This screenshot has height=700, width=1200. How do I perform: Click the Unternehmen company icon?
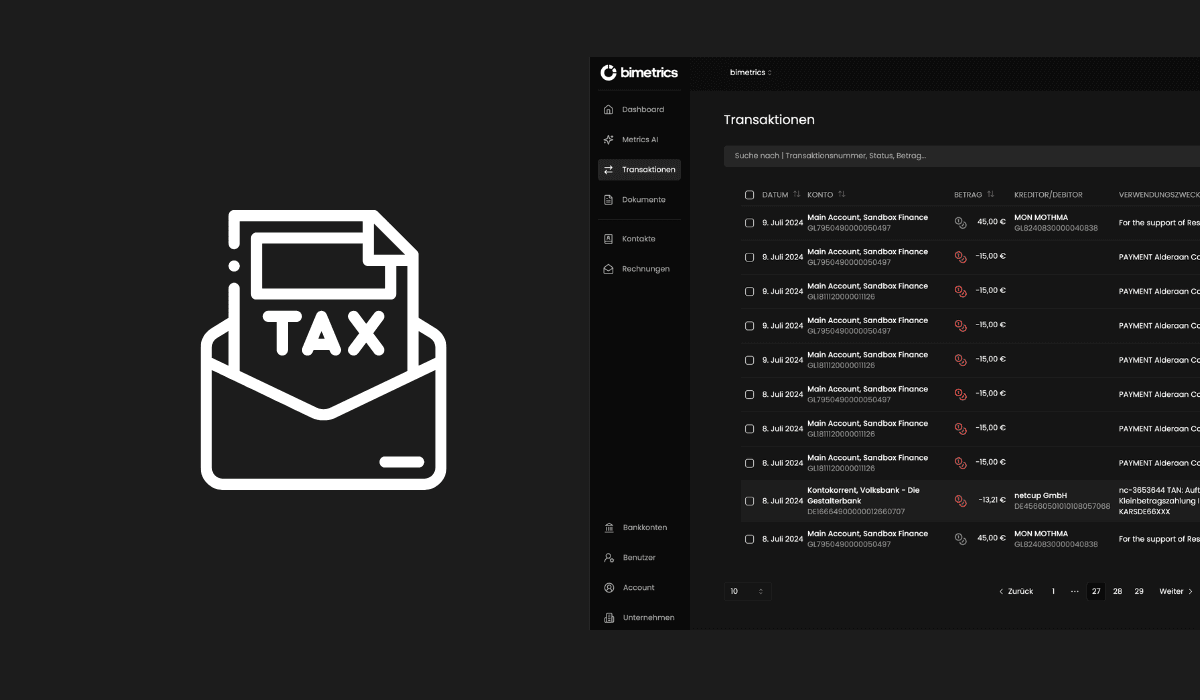609,618
